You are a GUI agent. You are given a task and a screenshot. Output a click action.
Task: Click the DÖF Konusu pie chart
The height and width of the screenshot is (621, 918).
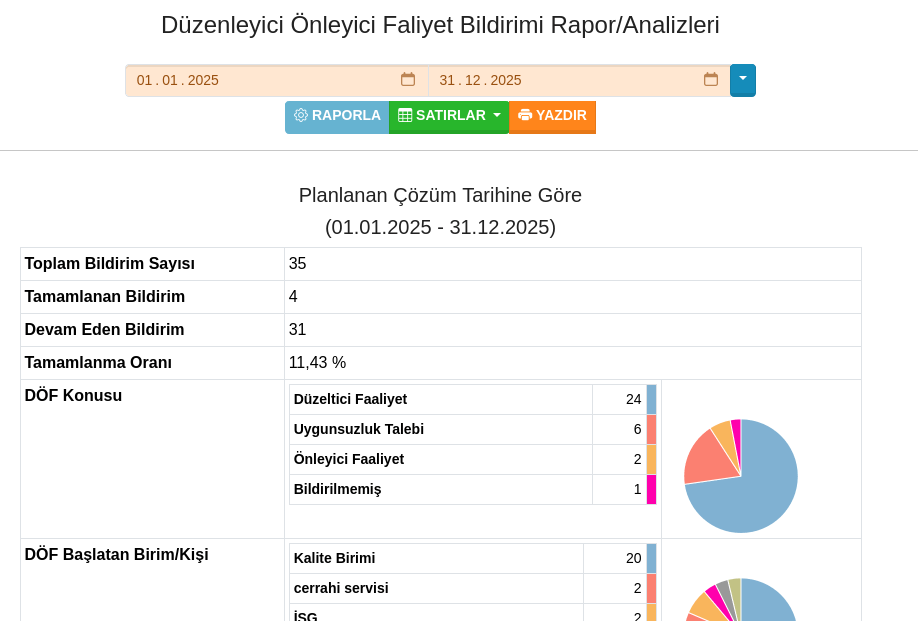[x=741, y=476]
